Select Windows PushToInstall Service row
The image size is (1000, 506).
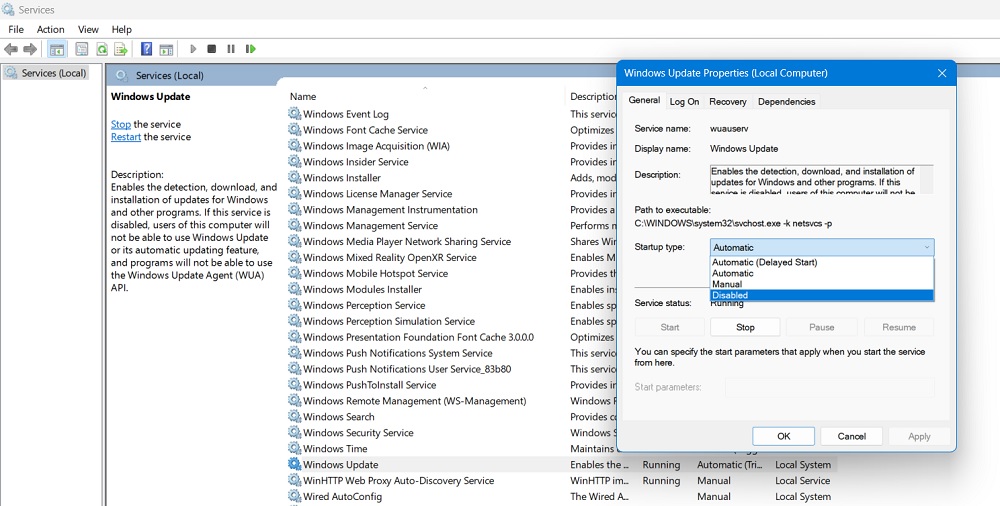(369, 385)
